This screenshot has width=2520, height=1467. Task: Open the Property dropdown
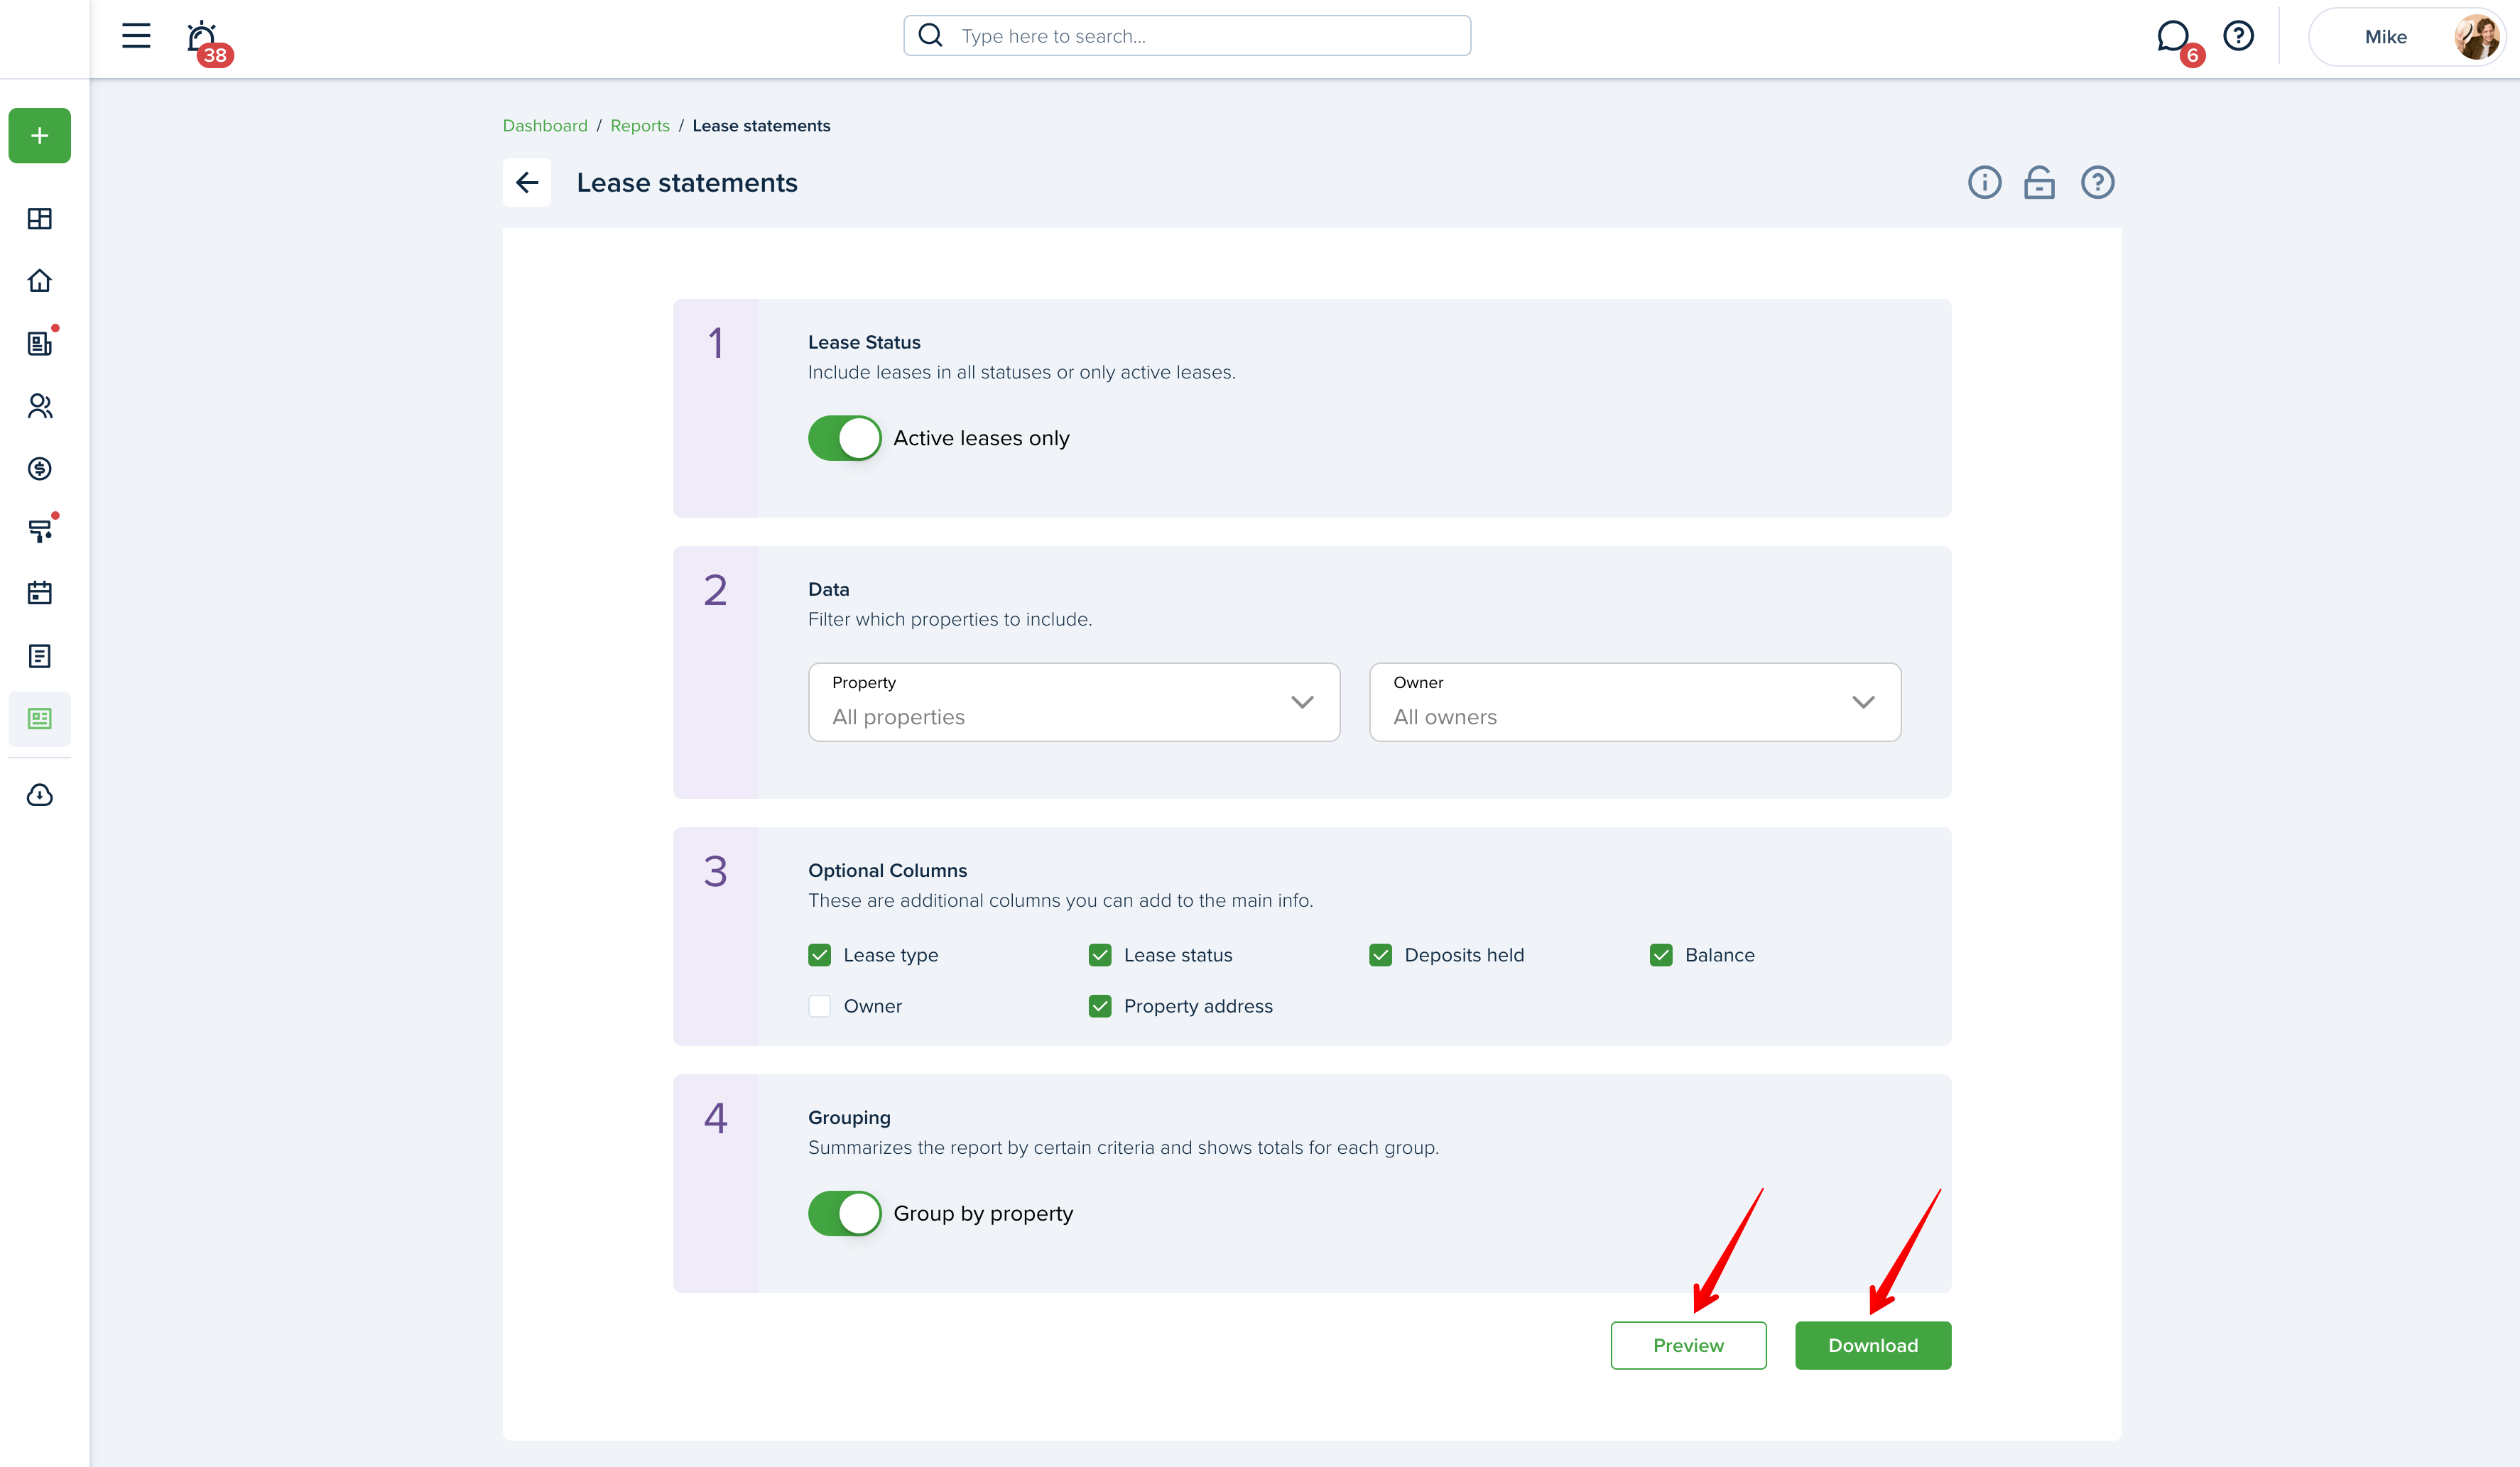point(1074,702)
